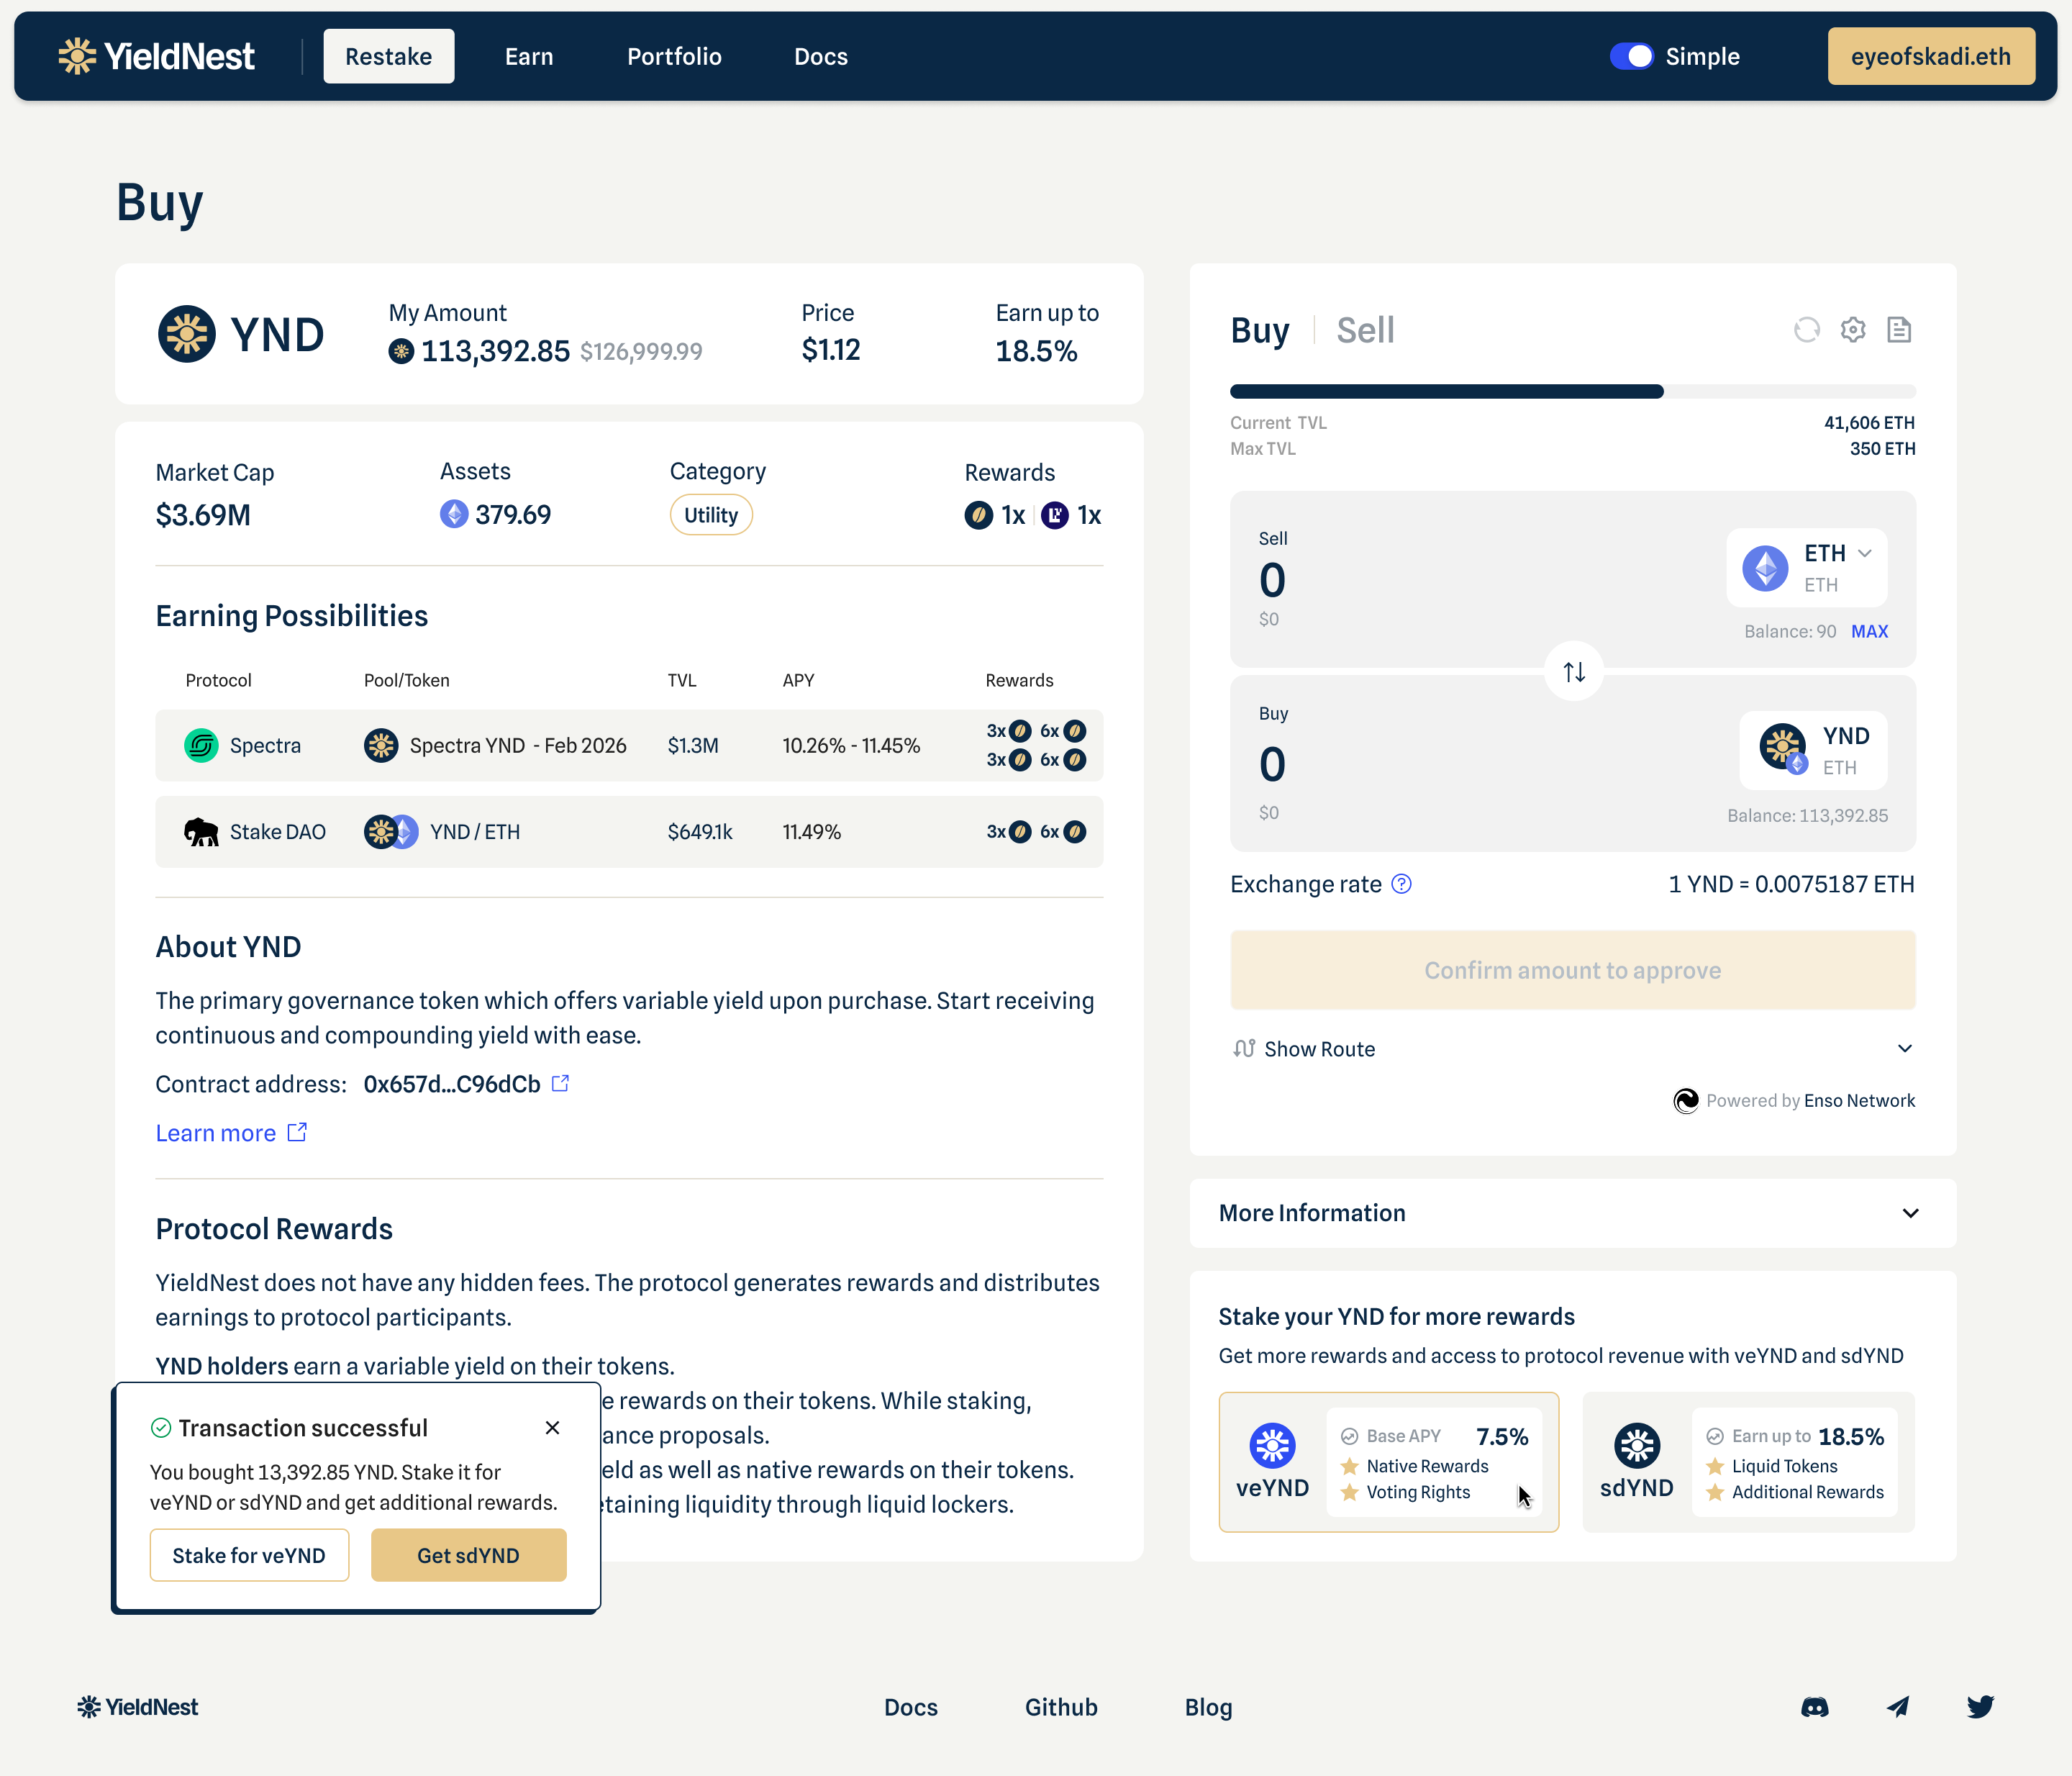Image resolution: width=2072 pixels, height=1776 pixels.
Task: Click the YieldNest logo in header
Action: point(156,56)
